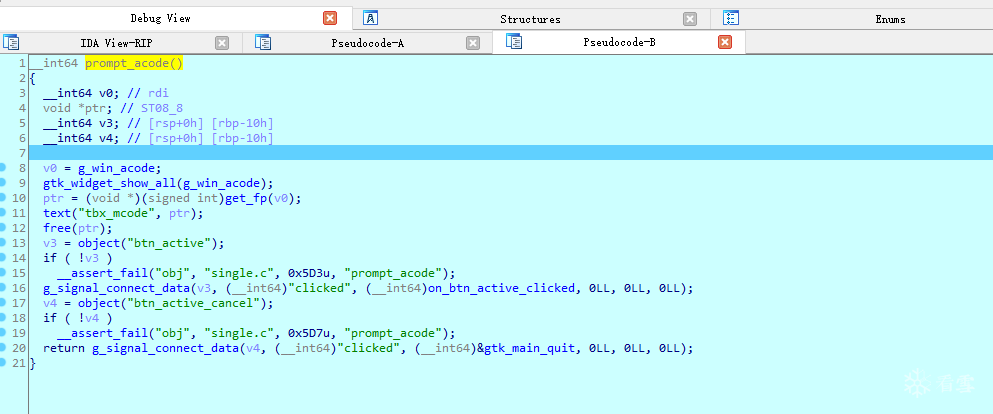Close the IDA View-RIP tab
The width and height of the screenshot is (993, 414).
pos(222,43)
